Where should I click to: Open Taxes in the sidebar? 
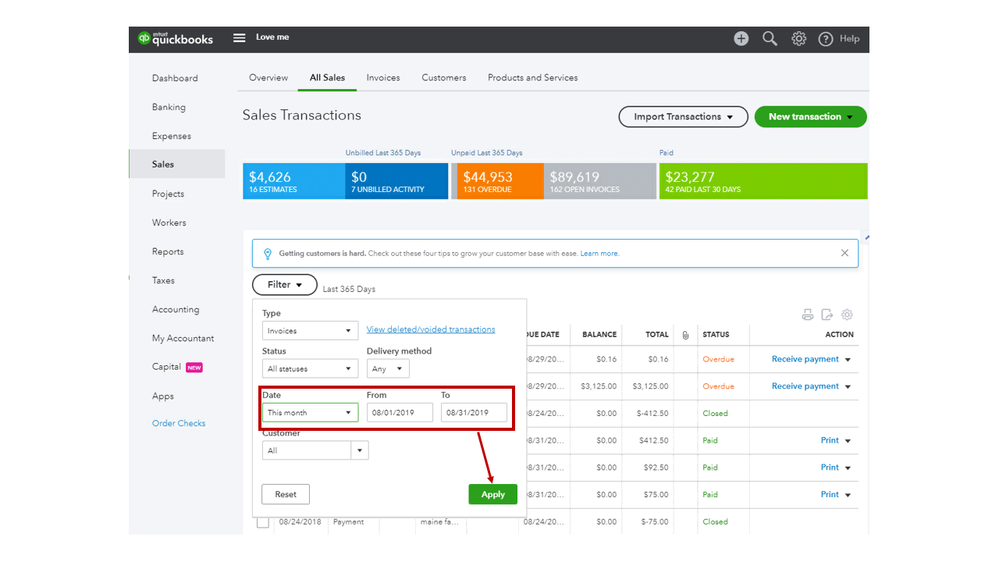163,280
